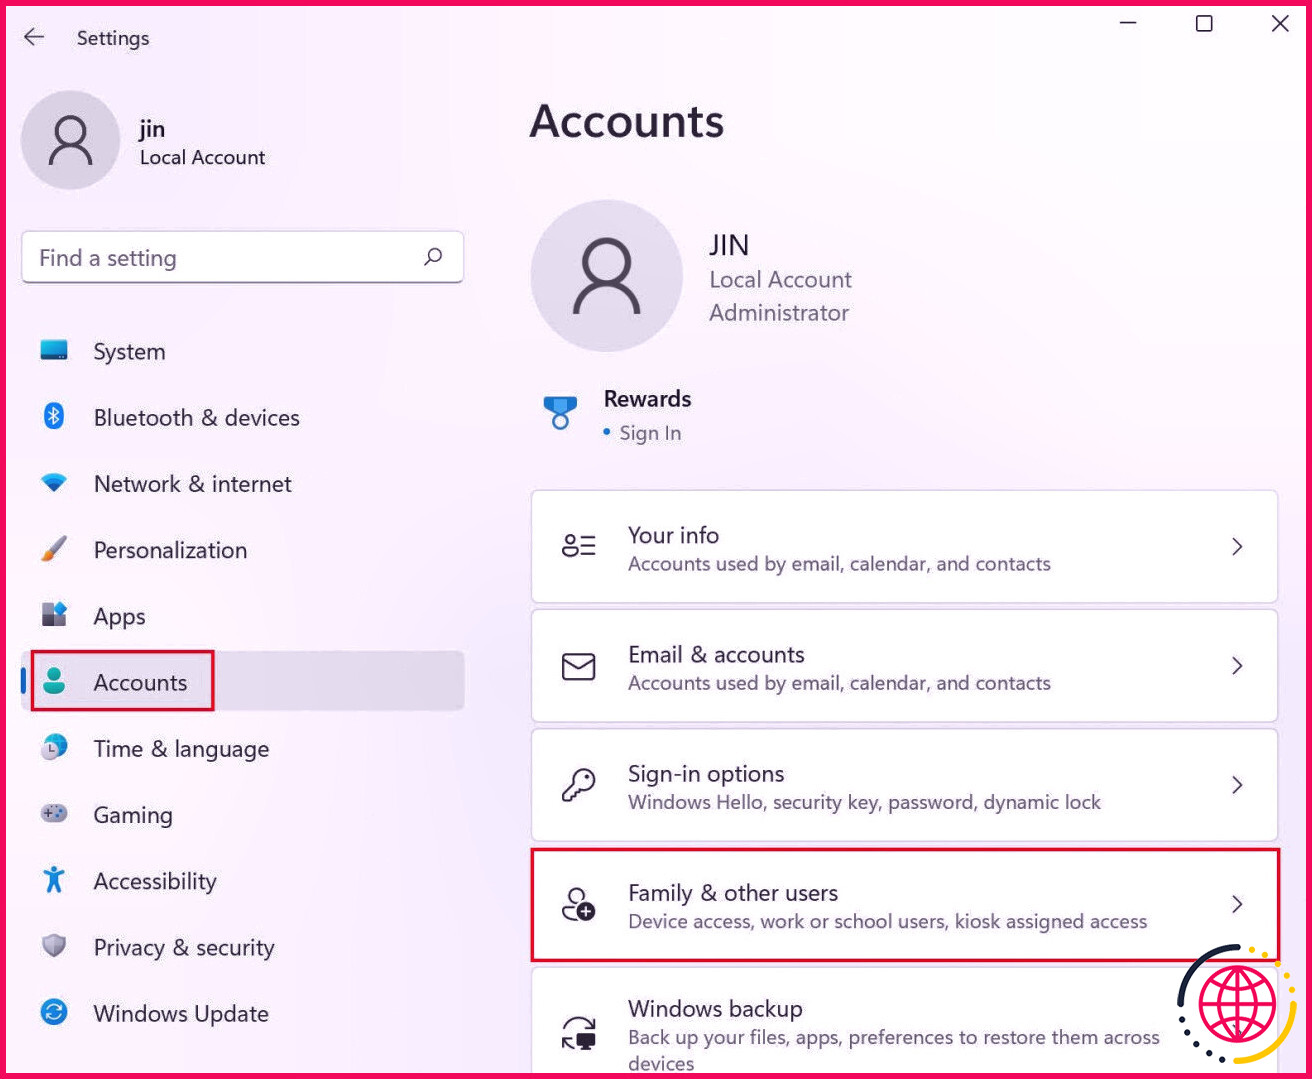
Task: Maximize the Settings window
Action: click(x=1204, y=23)
